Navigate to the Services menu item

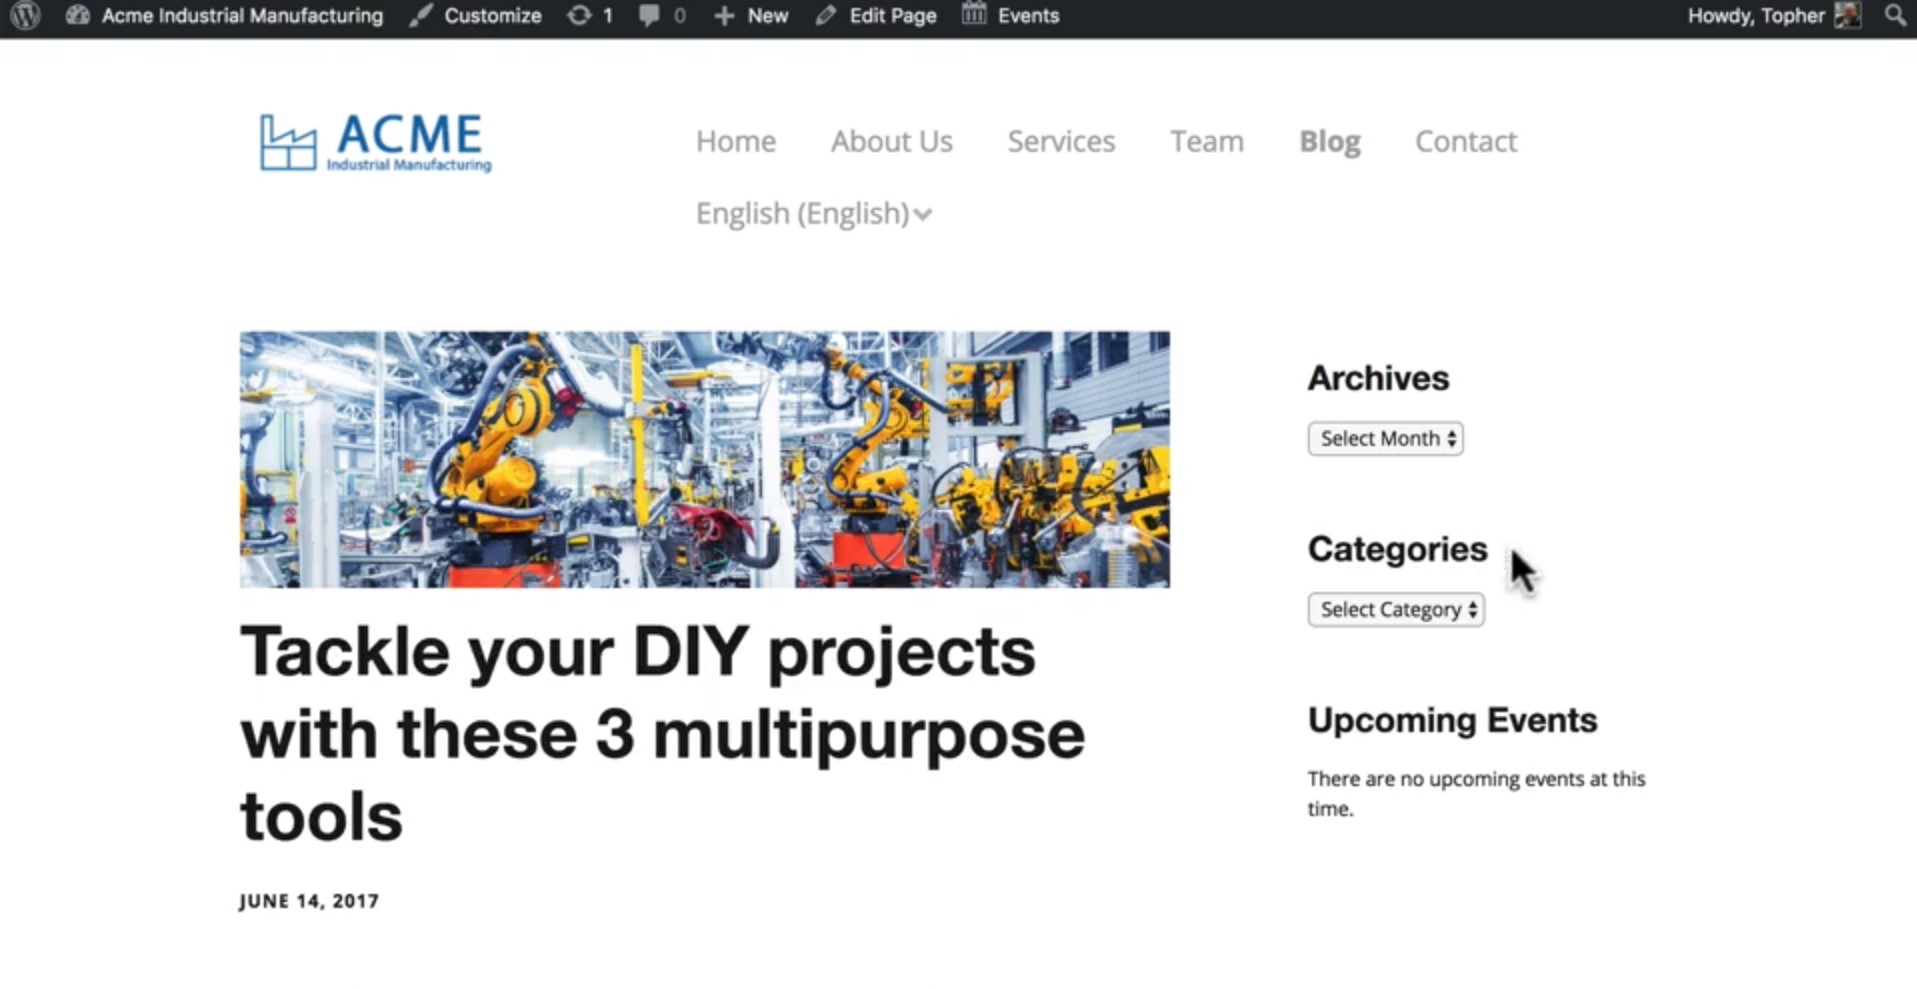1061,141
